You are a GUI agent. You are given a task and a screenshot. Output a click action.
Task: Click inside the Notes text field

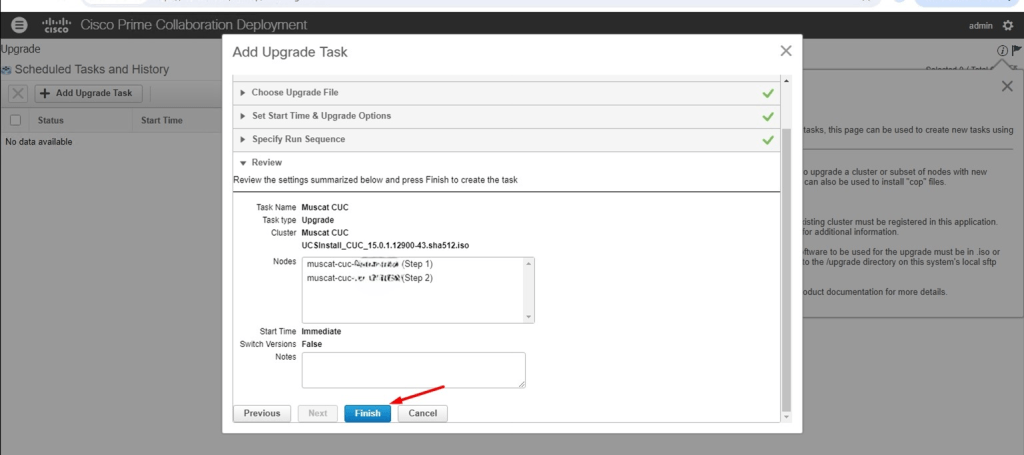413,369
